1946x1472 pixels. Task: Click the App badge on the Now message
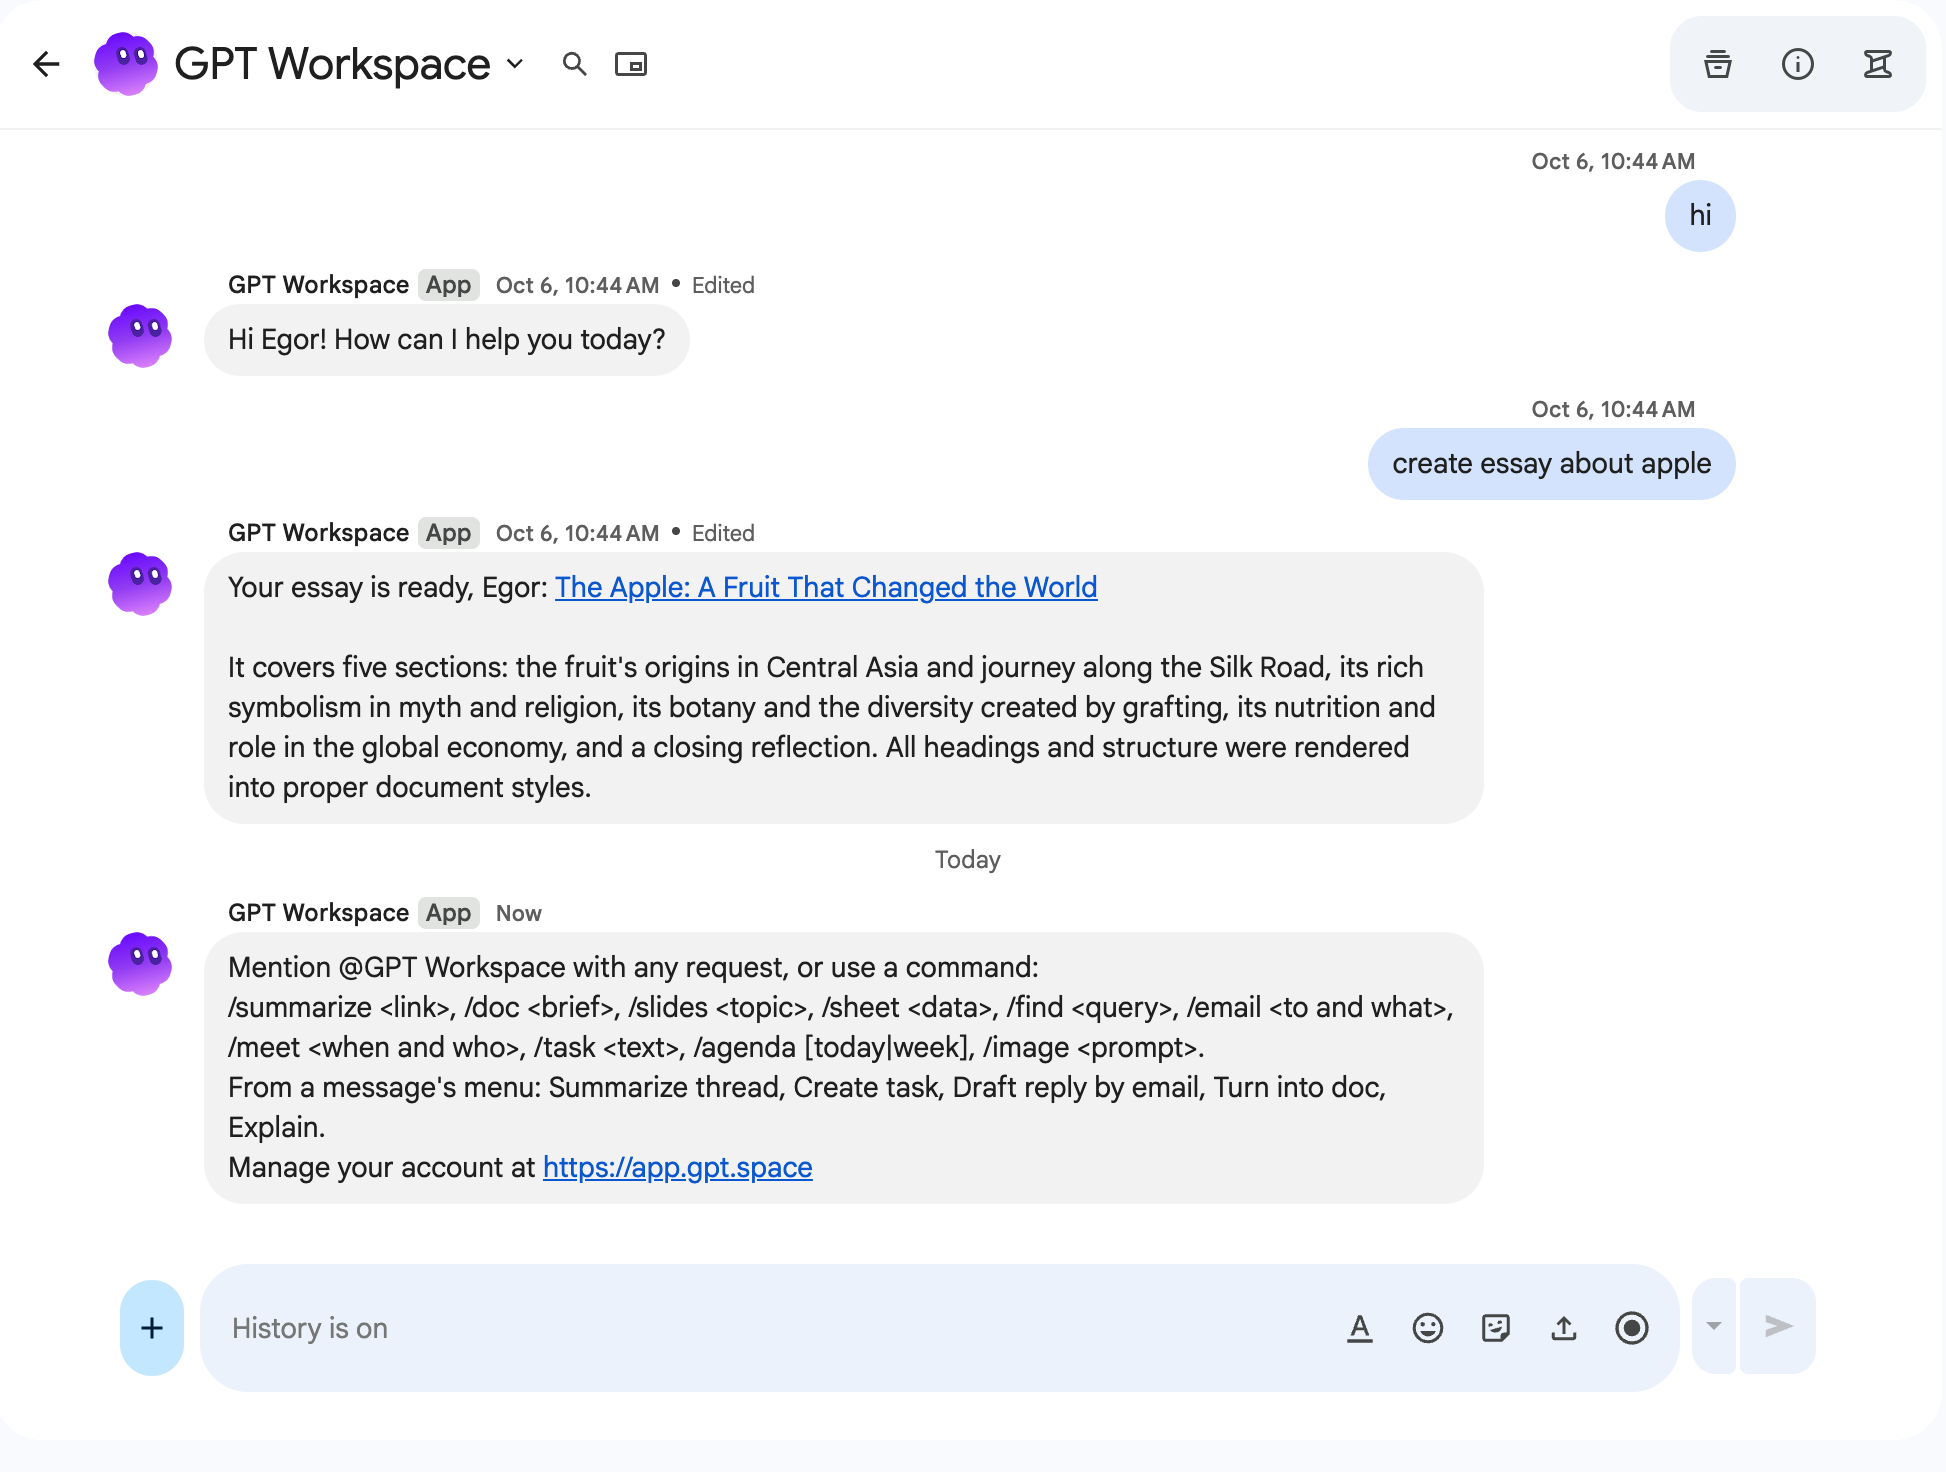(448, 913)
